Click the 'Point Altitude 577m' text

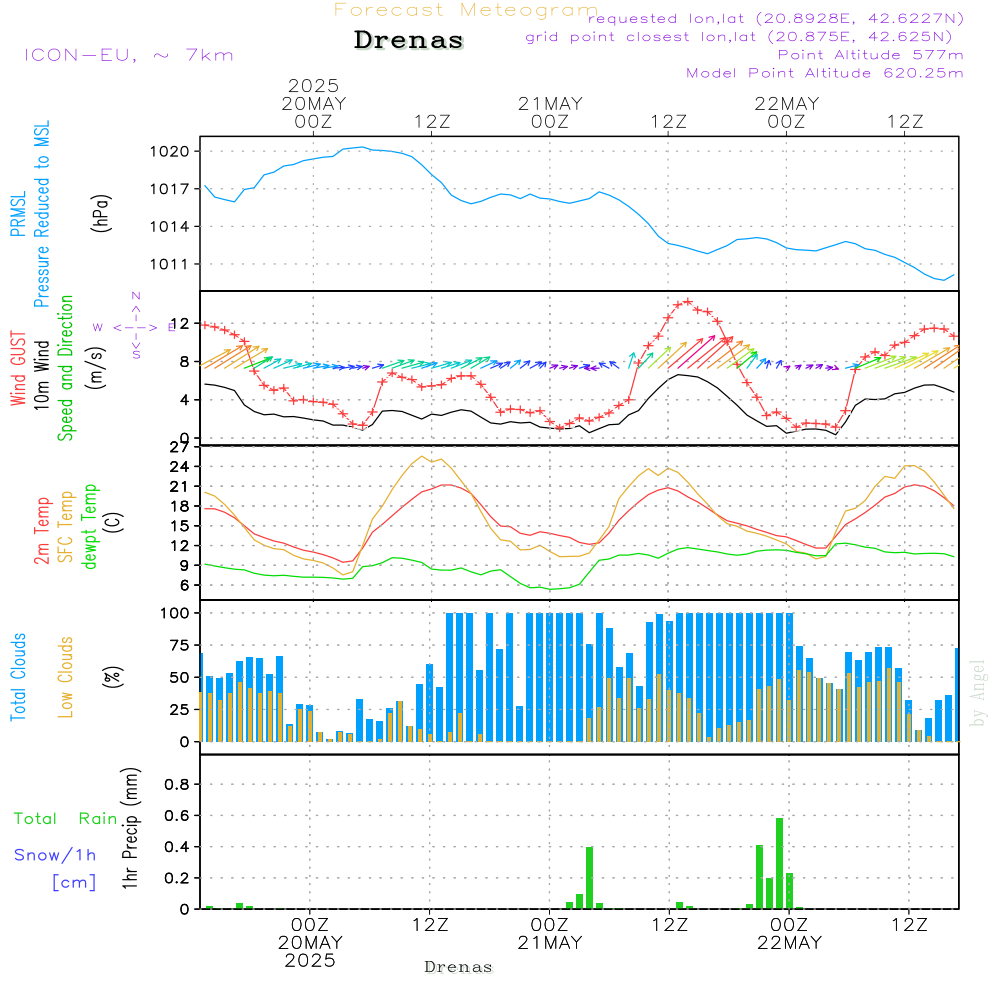pos(870,55)
